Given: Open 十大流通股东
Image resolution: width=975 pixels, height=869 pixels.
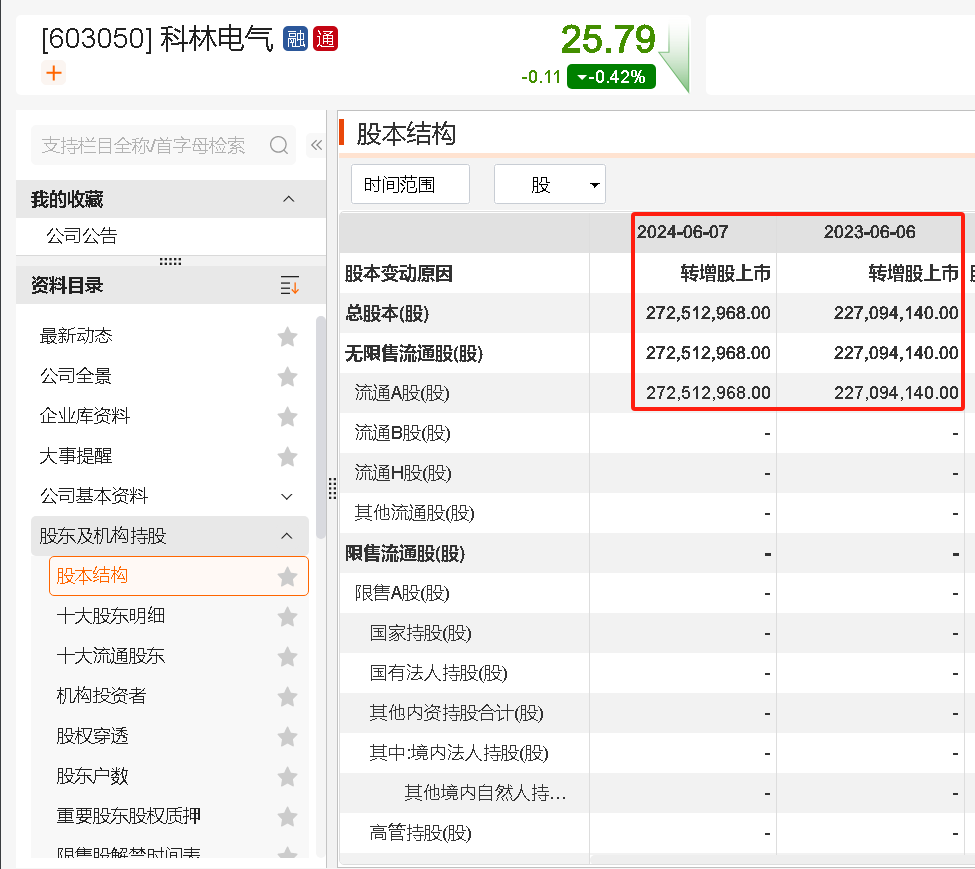Looking at the screenshot, I should pos(111,656).
